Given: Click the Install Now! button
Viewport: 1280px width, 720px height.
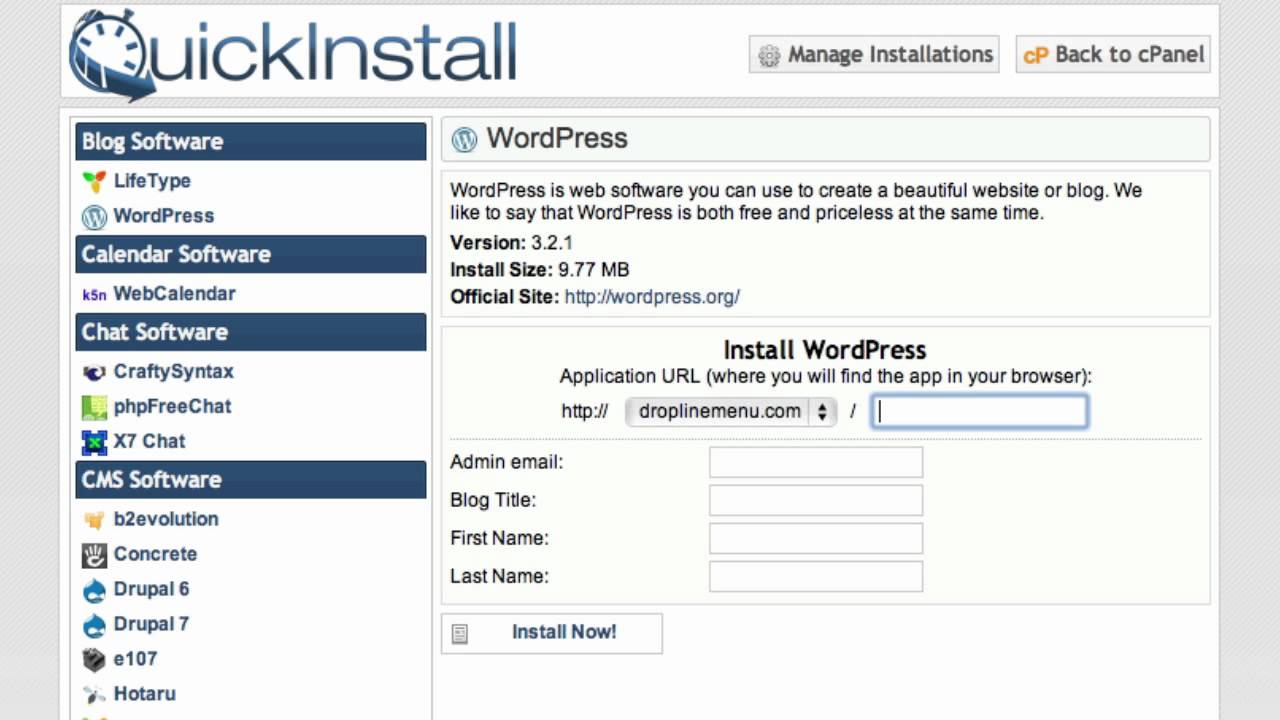Looking at the screenshot, I should [551, 633].
